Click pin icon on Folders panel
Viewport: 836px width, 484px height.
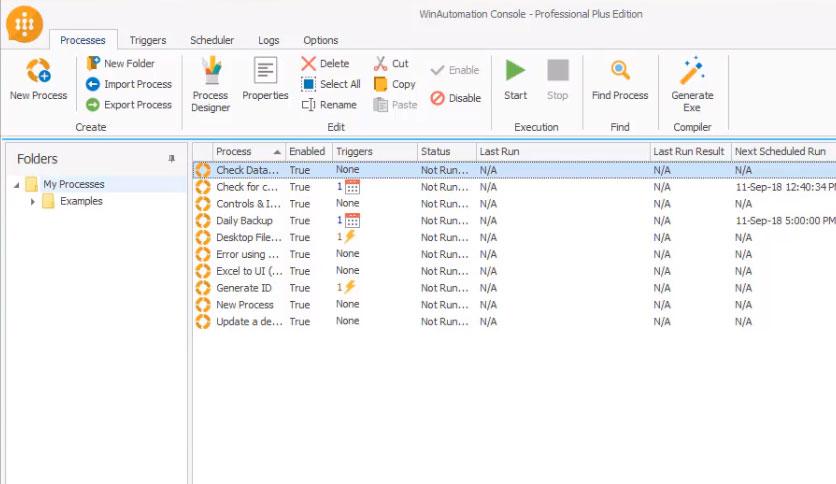pos(172,158)
